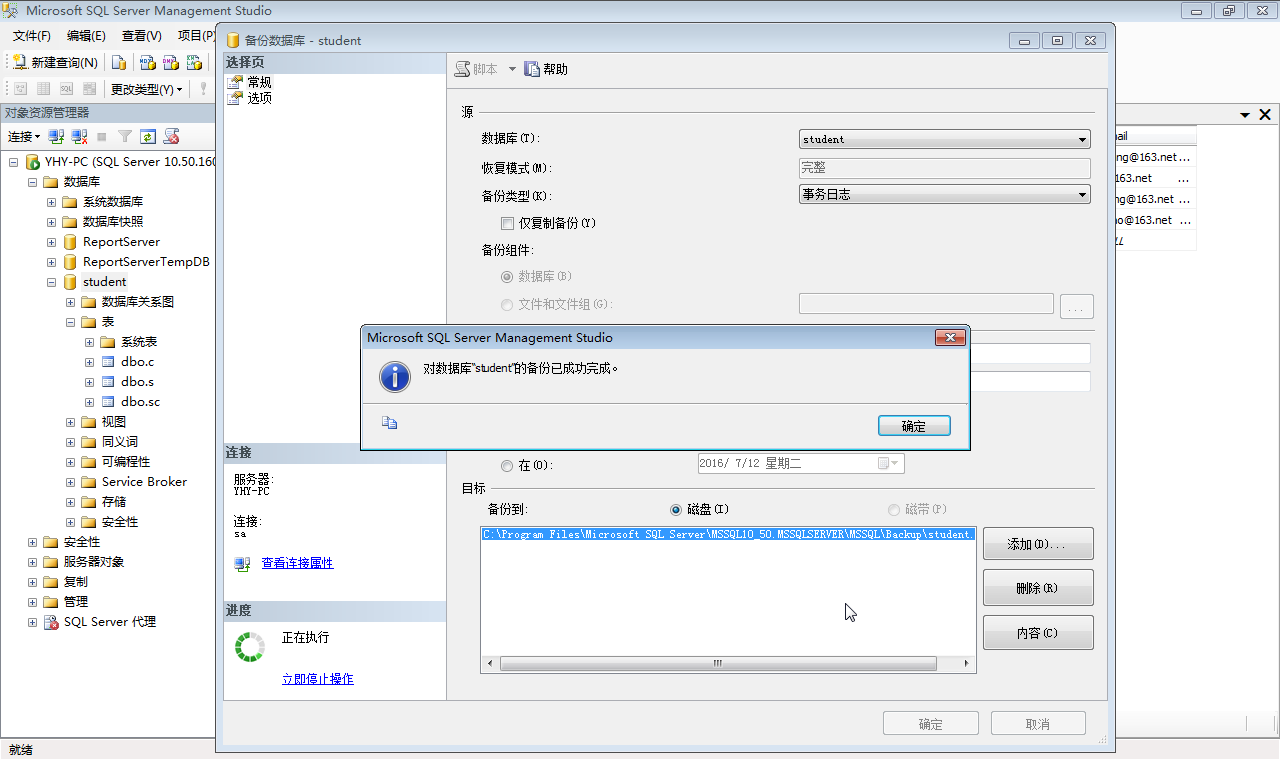
Task: Select the 文件和文件组(G) radio button
Action: (507, 304)
